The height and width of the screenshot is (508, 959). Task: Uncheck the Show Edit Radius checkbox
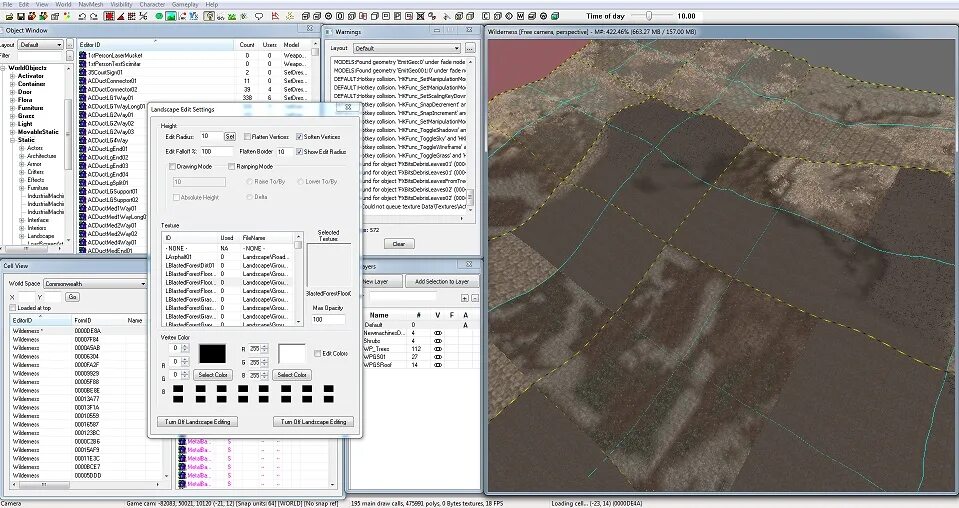point(299,151)
